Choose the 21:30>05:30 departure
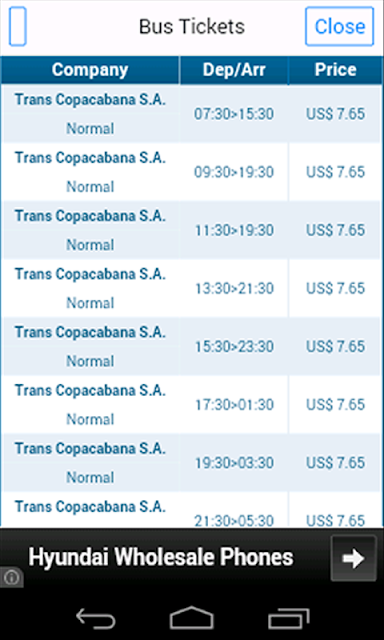Image resolution: width=384 pixels, height=640 pixels. (x=192, y=510)
